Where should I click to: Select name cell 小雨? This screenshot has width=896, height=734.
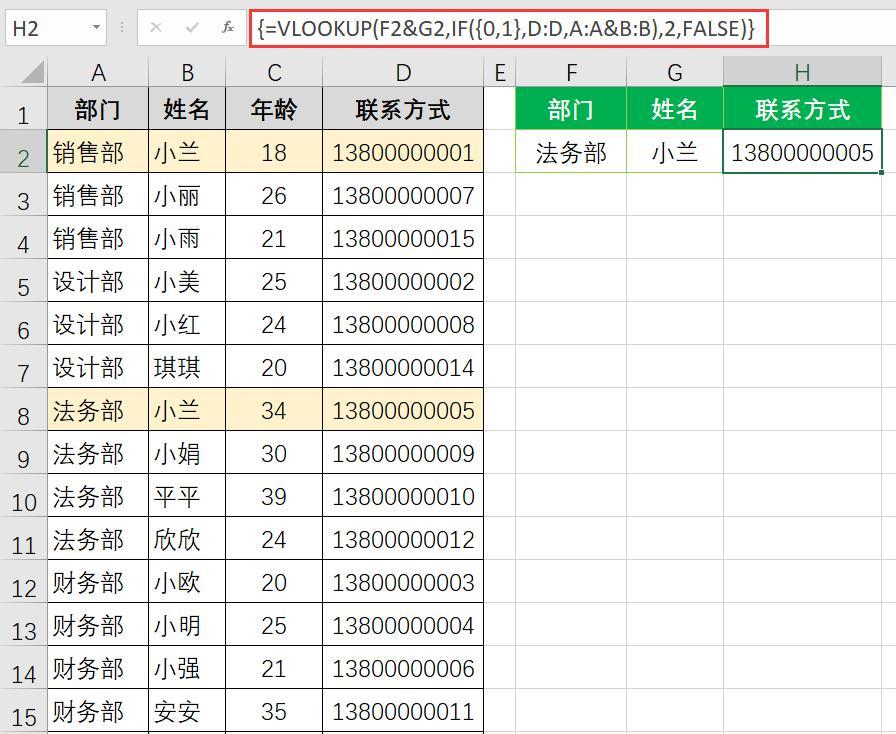[187, 237]
